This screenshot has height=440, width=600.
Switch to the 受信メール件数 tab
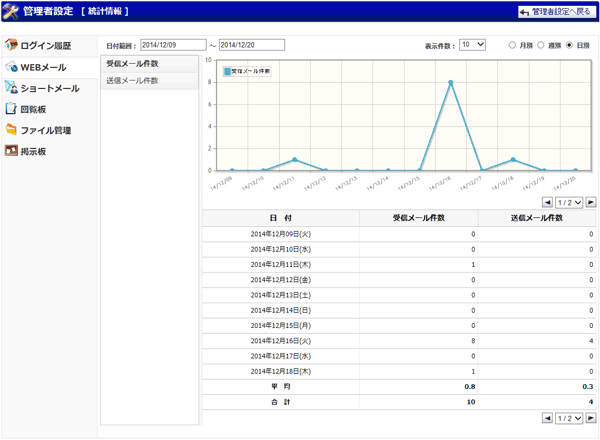click(149, 64)
